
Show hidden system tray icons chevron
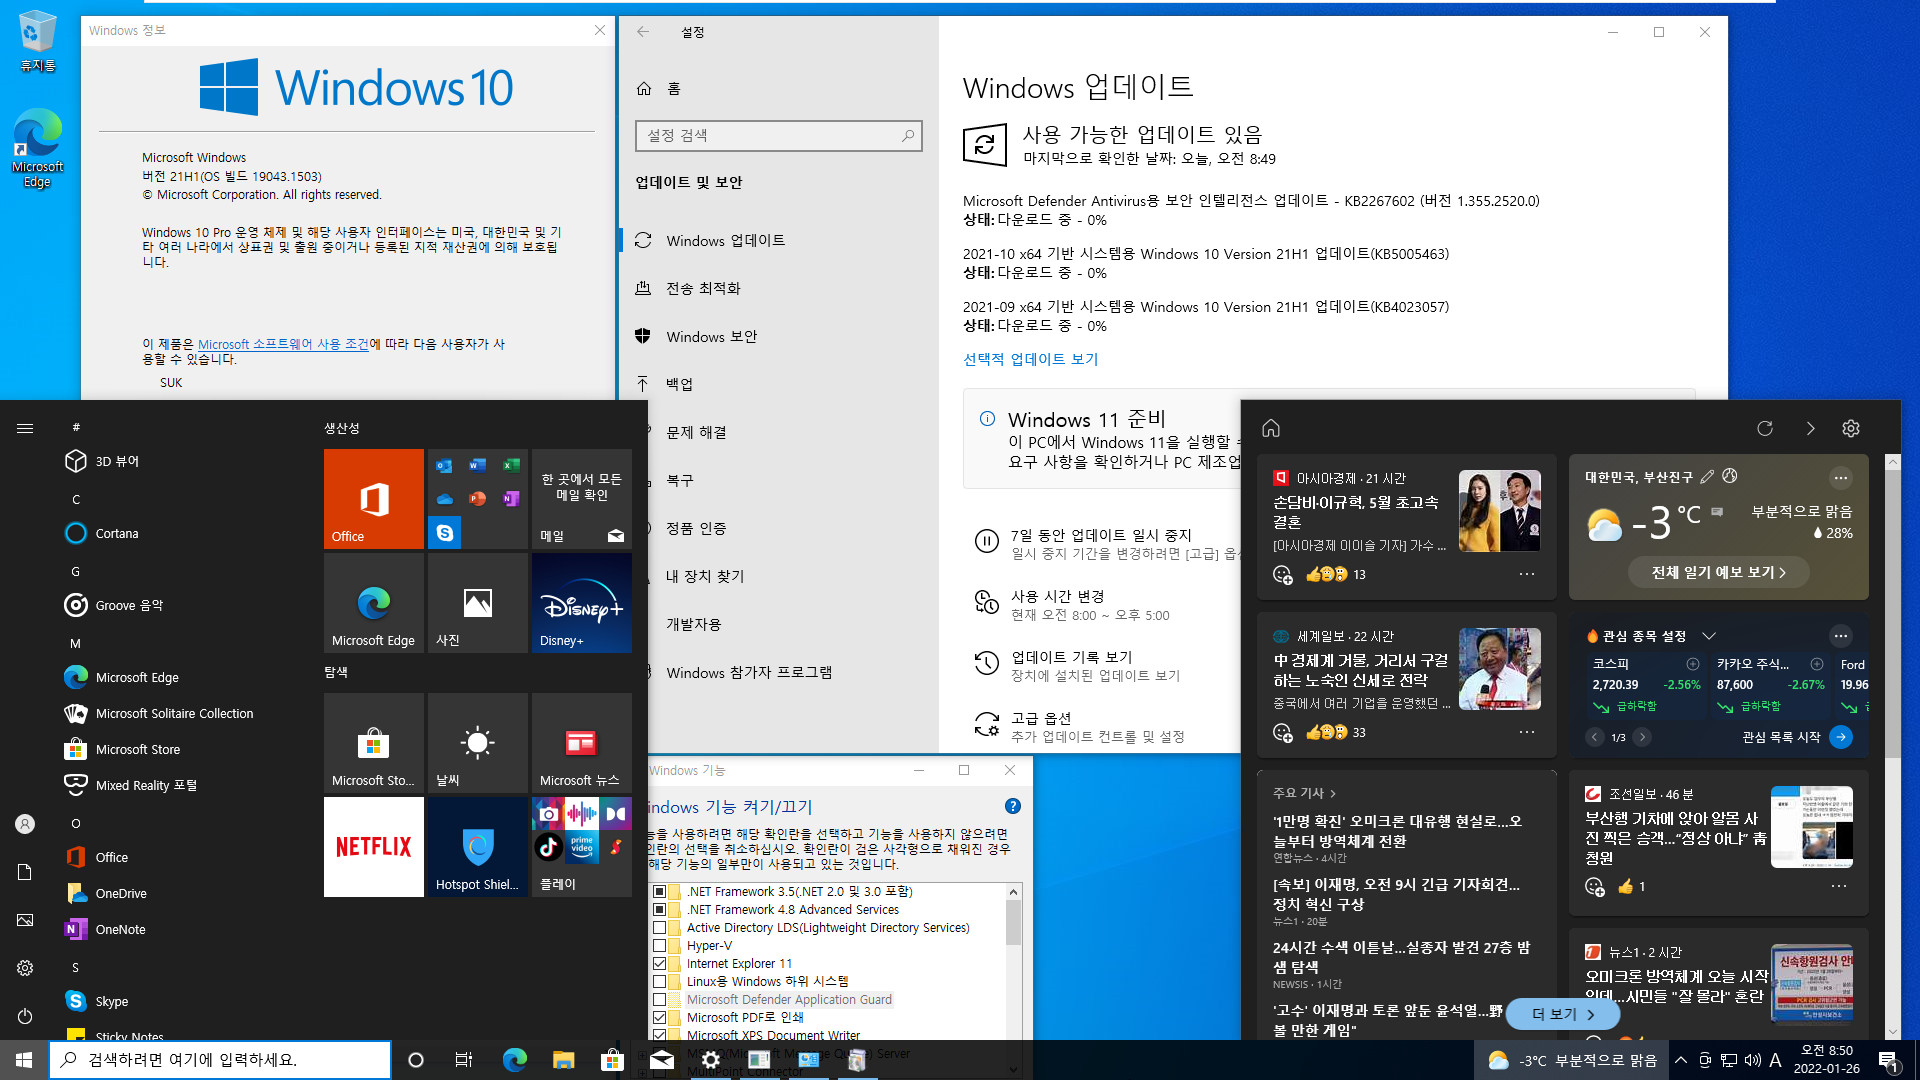point(1681,1060)
